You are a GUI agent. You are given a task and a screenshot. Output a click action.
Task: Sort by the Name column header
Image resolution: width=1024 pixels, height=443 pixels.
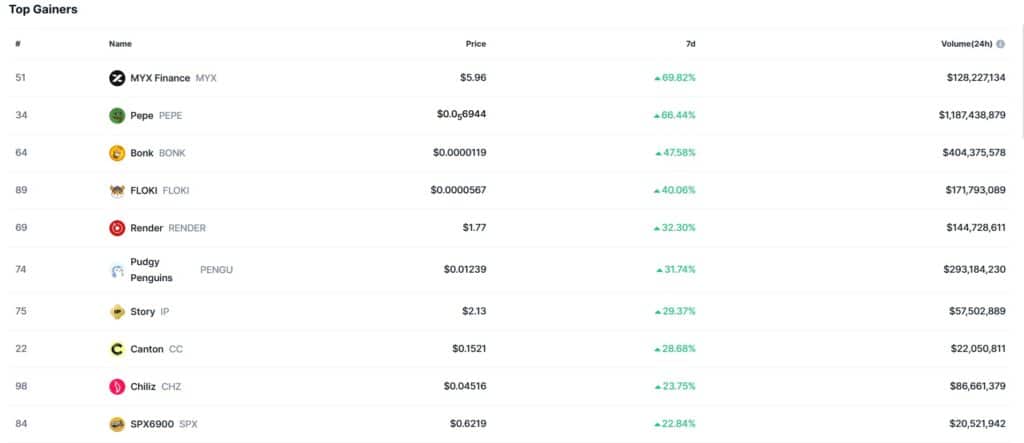pos(120,44)
